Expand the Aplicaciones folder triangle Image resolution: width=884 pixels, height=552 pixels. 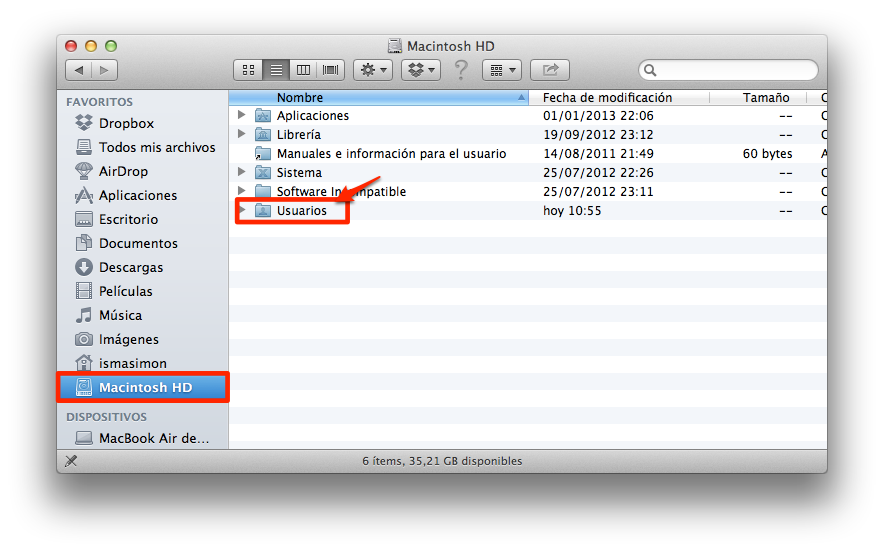[x=242, y=115]
